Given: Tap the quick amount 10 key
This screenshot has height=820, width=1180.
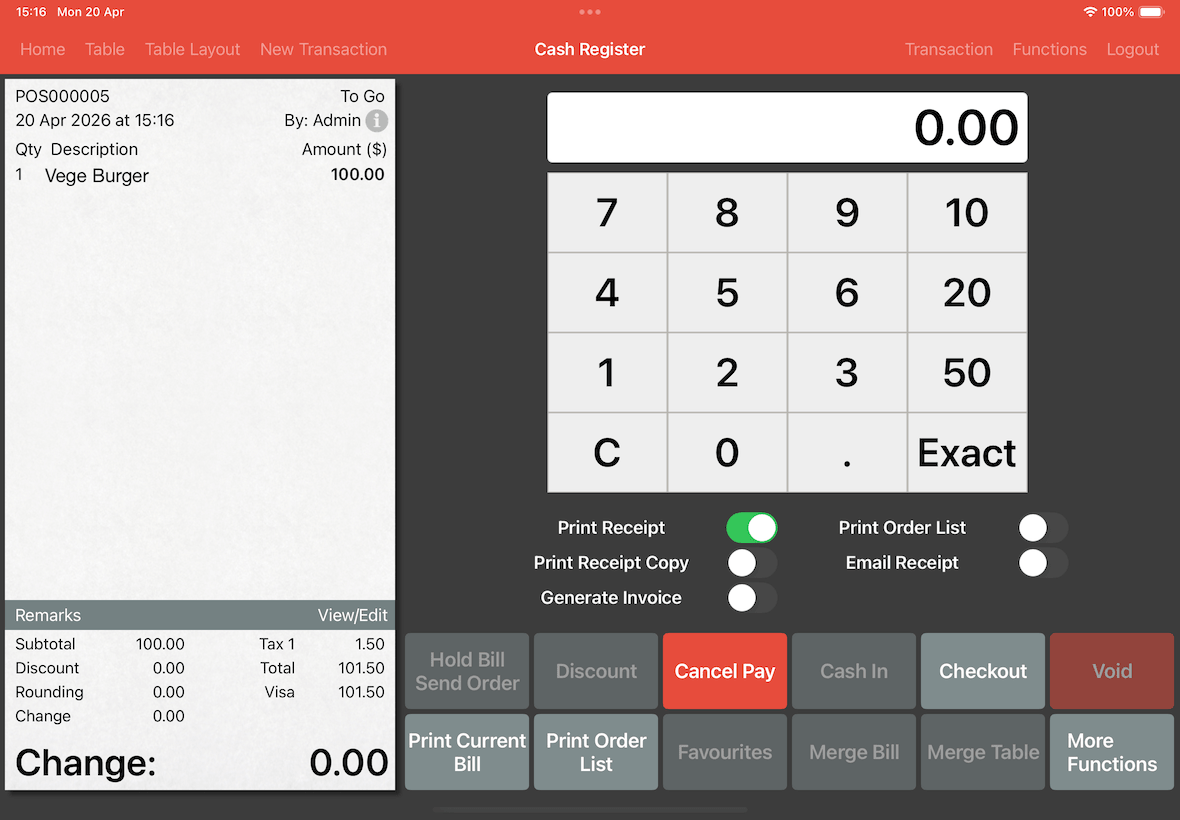Looking at the screenshot, I should 967,213.
